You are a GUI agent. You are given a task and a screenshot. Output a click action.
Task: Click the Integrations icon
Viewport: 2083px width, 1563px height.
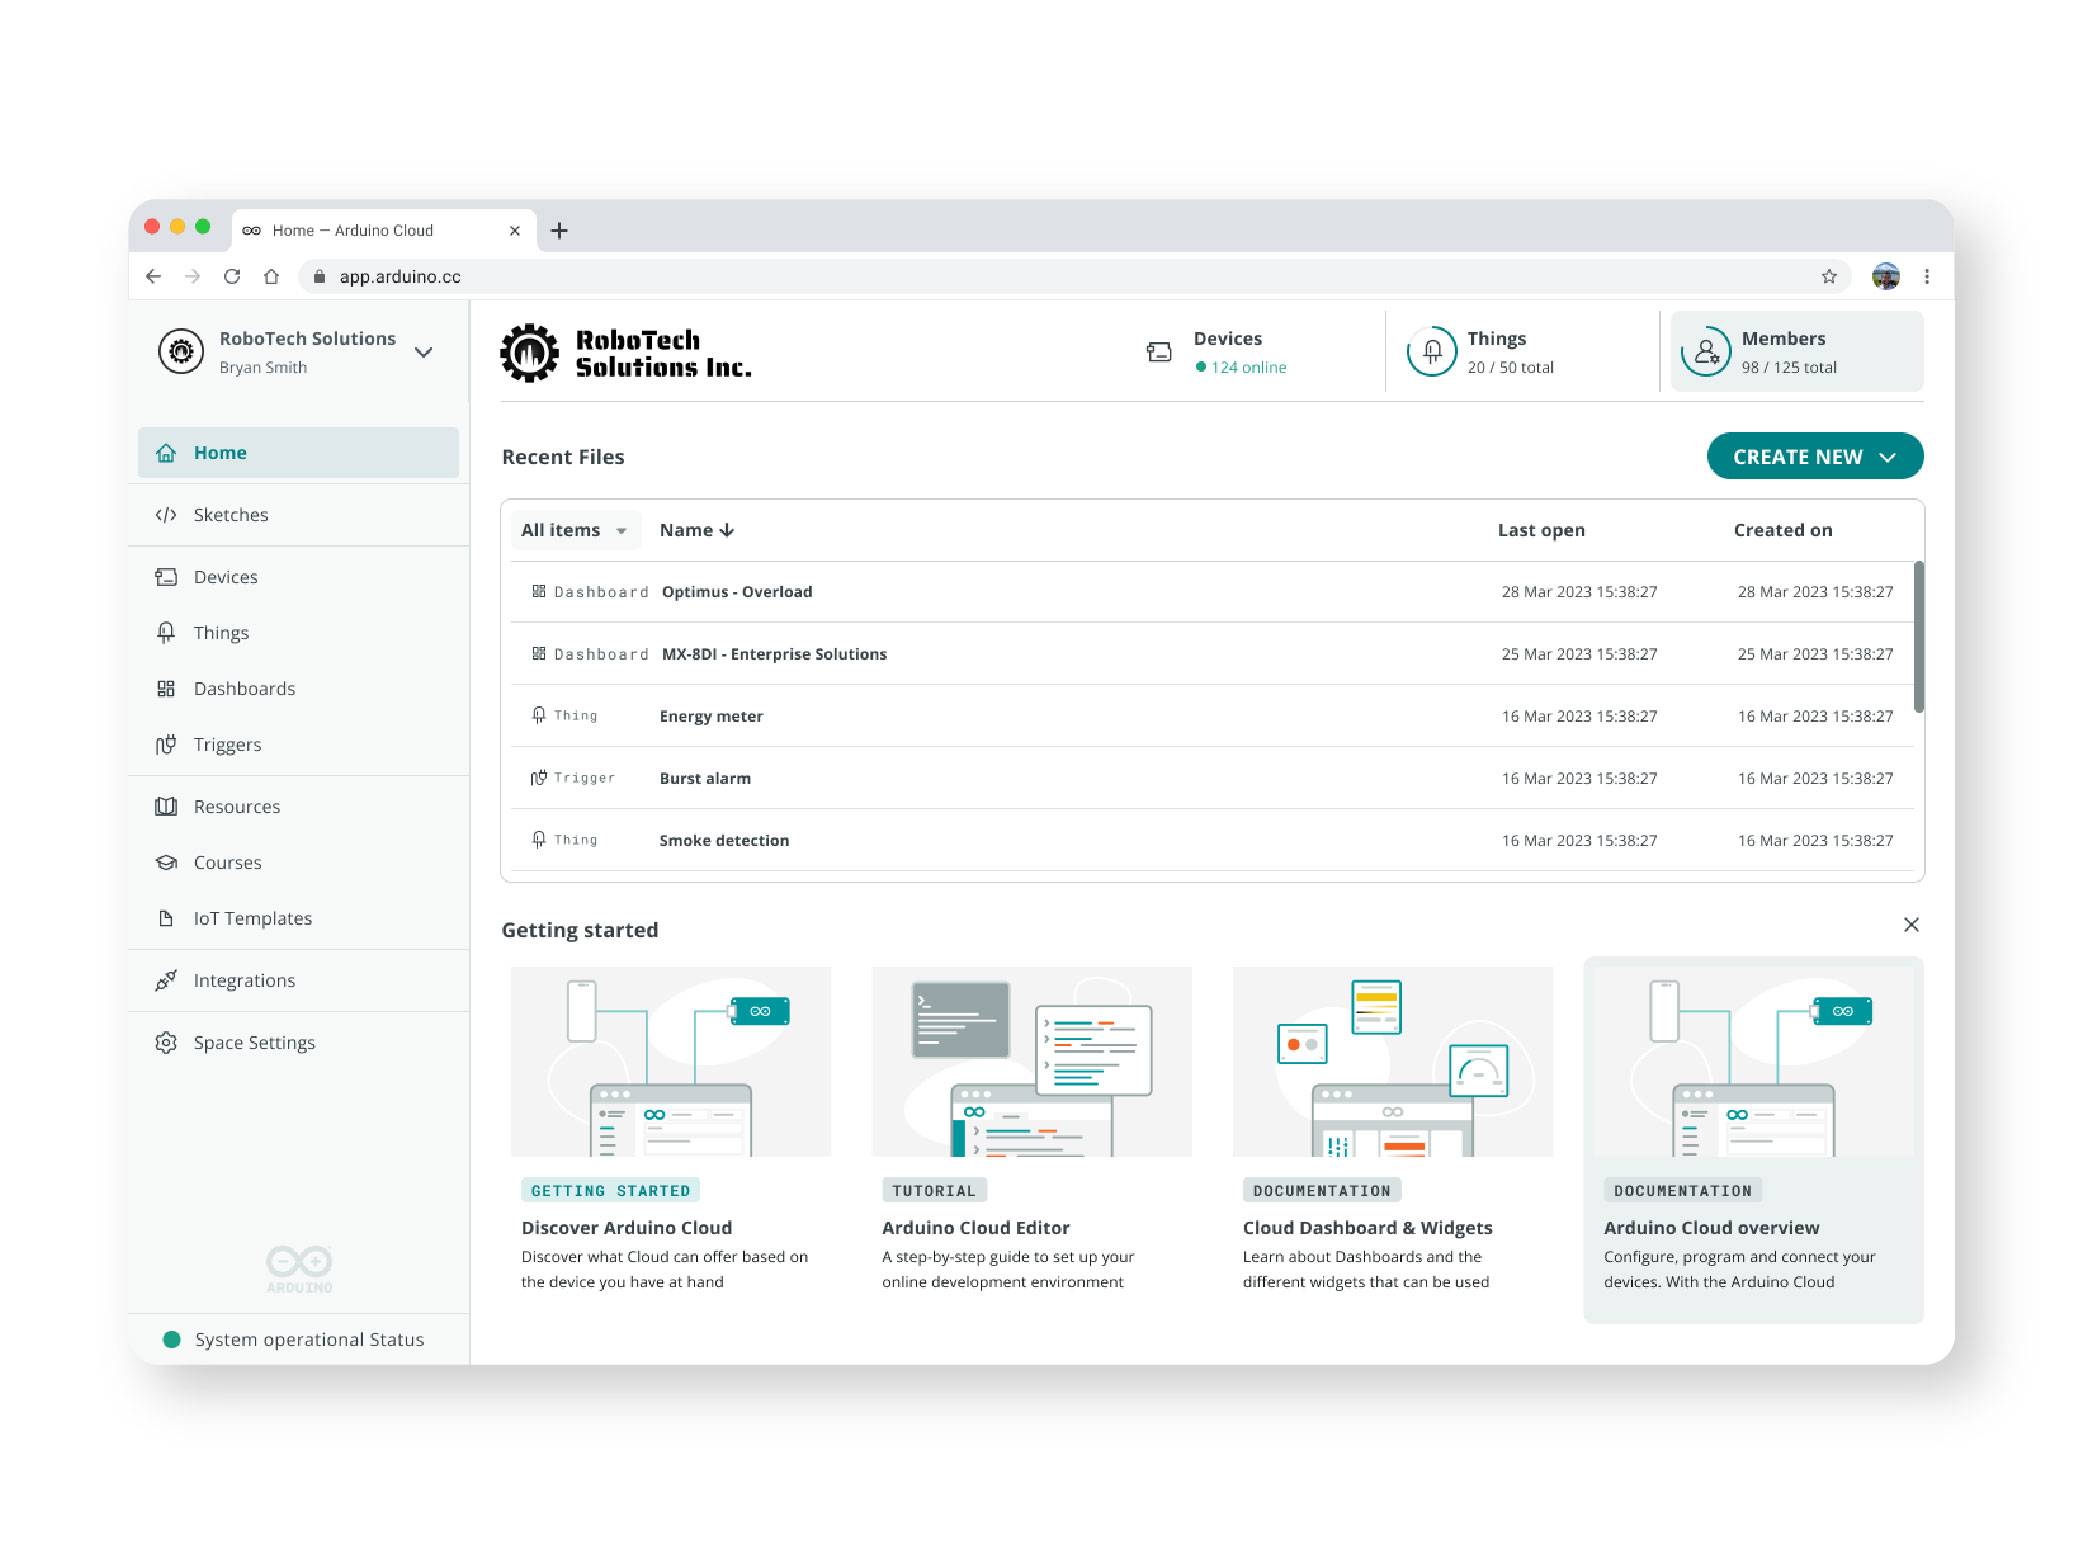pyautogui.click(x=166, y=980)
